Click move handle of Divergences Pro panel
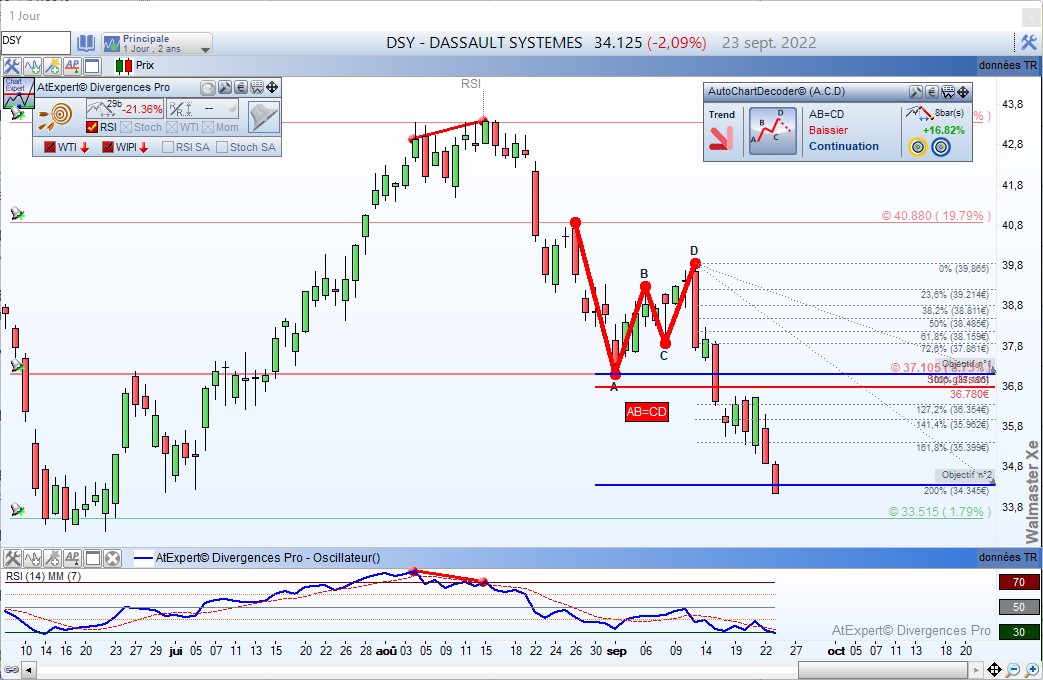Image resolution: width=1043 pixels, height=680 pixels. pyautogui.click(x=272, y=88)
